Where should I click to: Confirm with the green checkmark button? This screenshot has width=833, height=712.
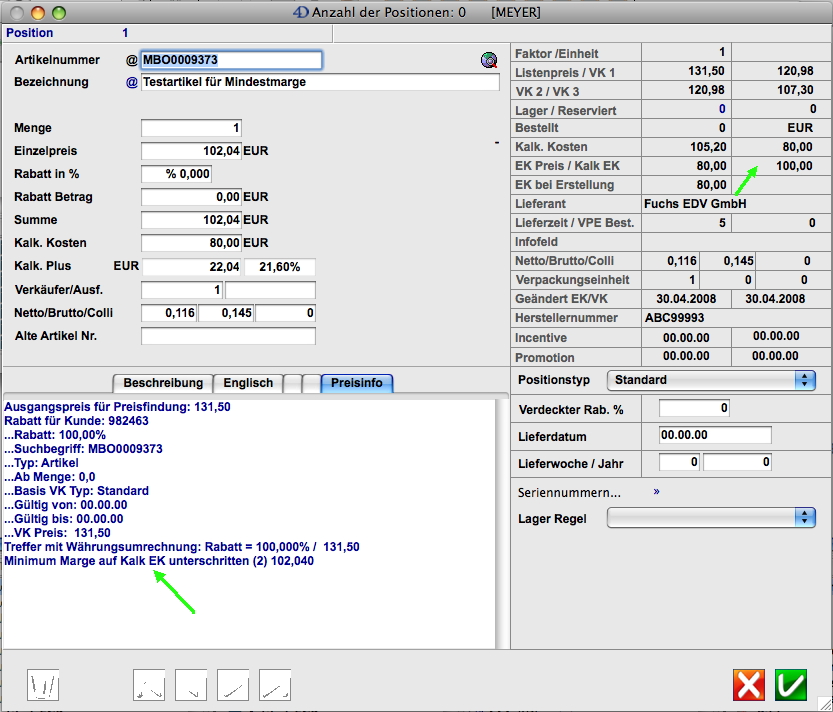point(791,685)
